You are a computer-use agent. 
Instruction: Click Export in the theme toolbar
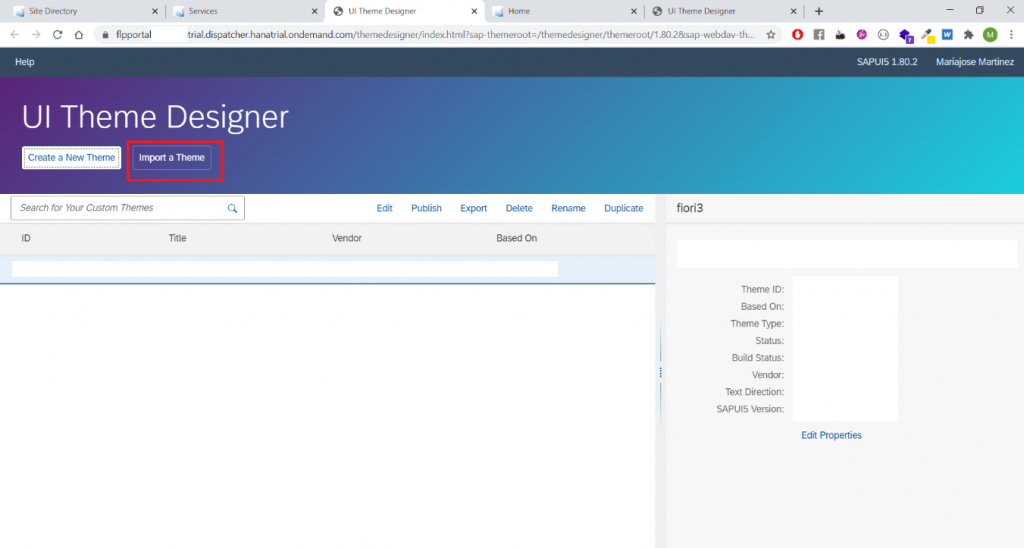[473, 208]
